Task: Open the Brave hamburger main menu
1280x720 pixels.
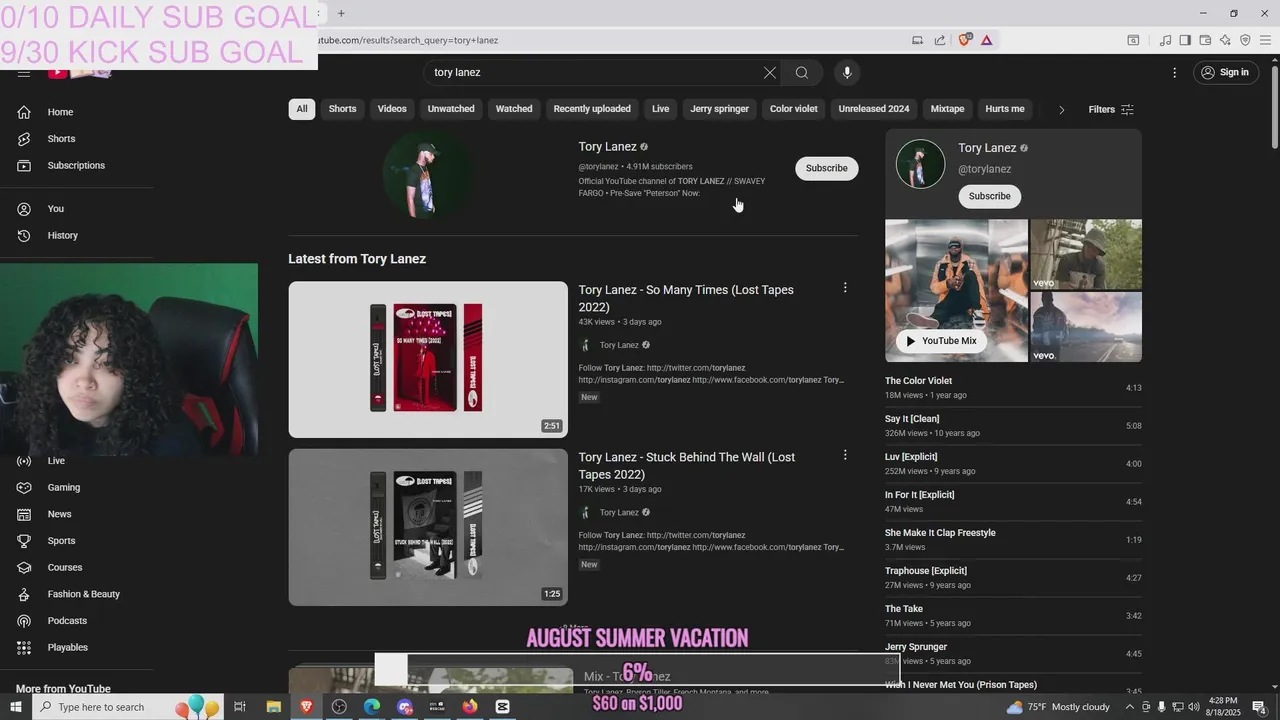Action: [1265, 40]
